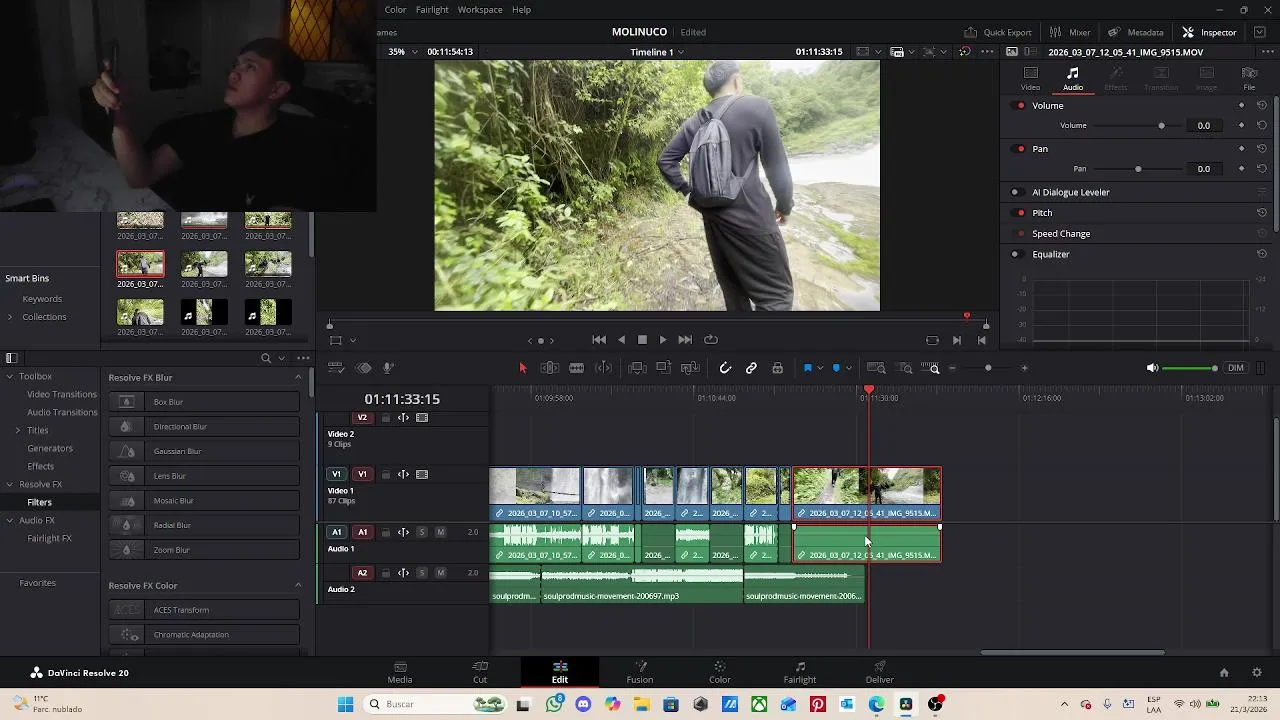Activate the Trim Edit Mode tool
The image size is (1280, 720).
tap(549, 368)
